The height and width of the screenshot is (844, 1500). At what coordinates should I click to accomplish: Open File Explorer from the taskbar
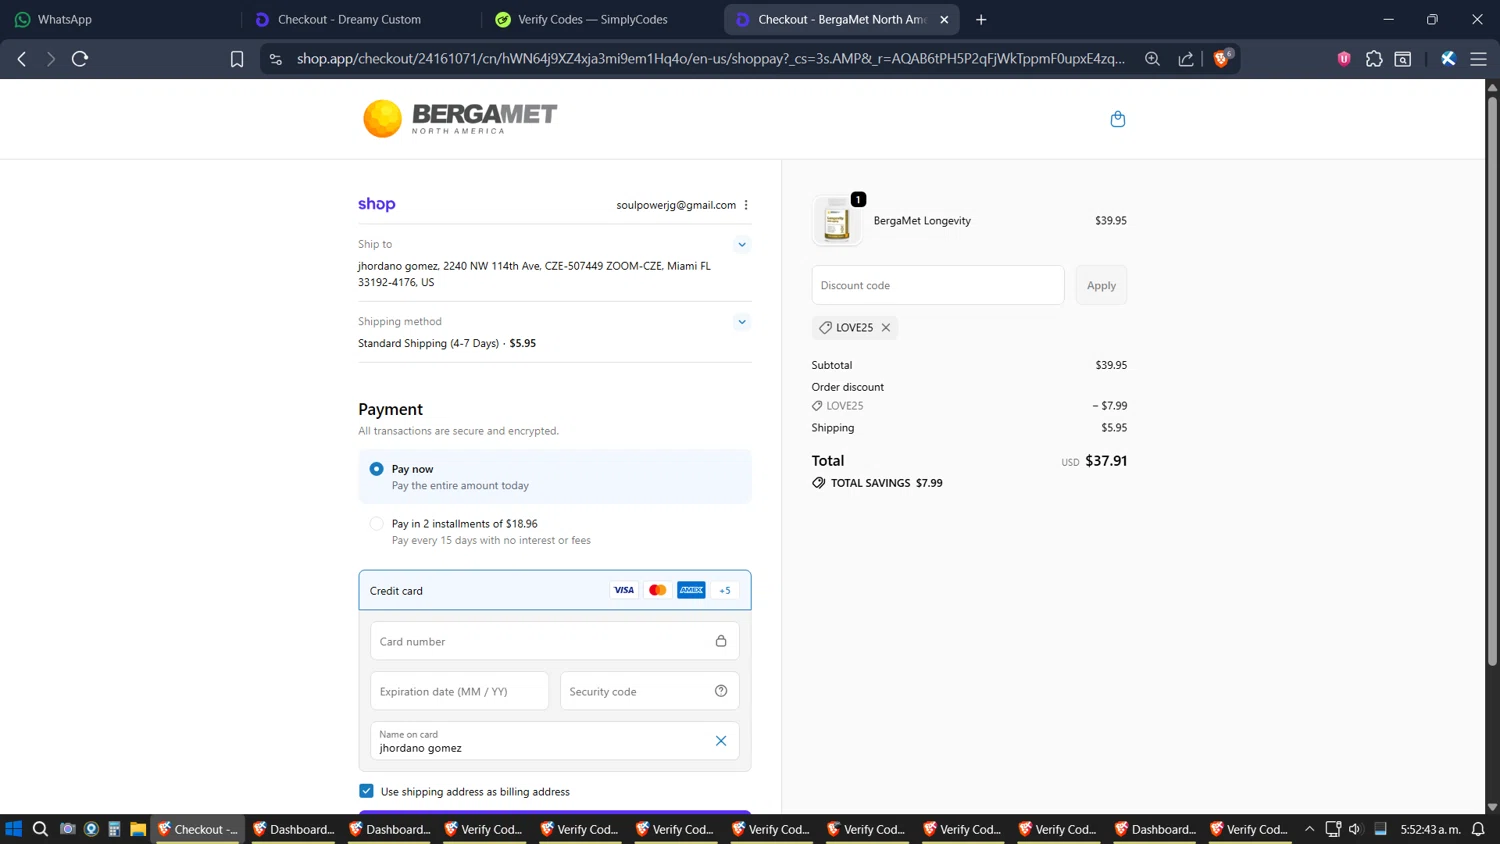click(x=138, y=829)
